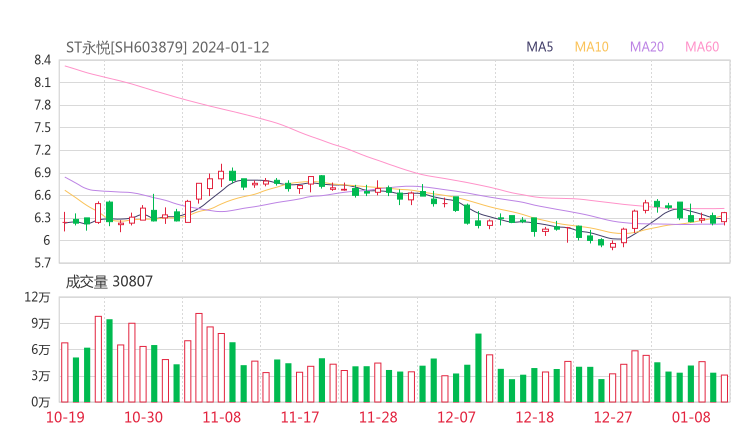Click the 6.6 price axis value
This screenshot has width=740, height=440.
(42, 195)
